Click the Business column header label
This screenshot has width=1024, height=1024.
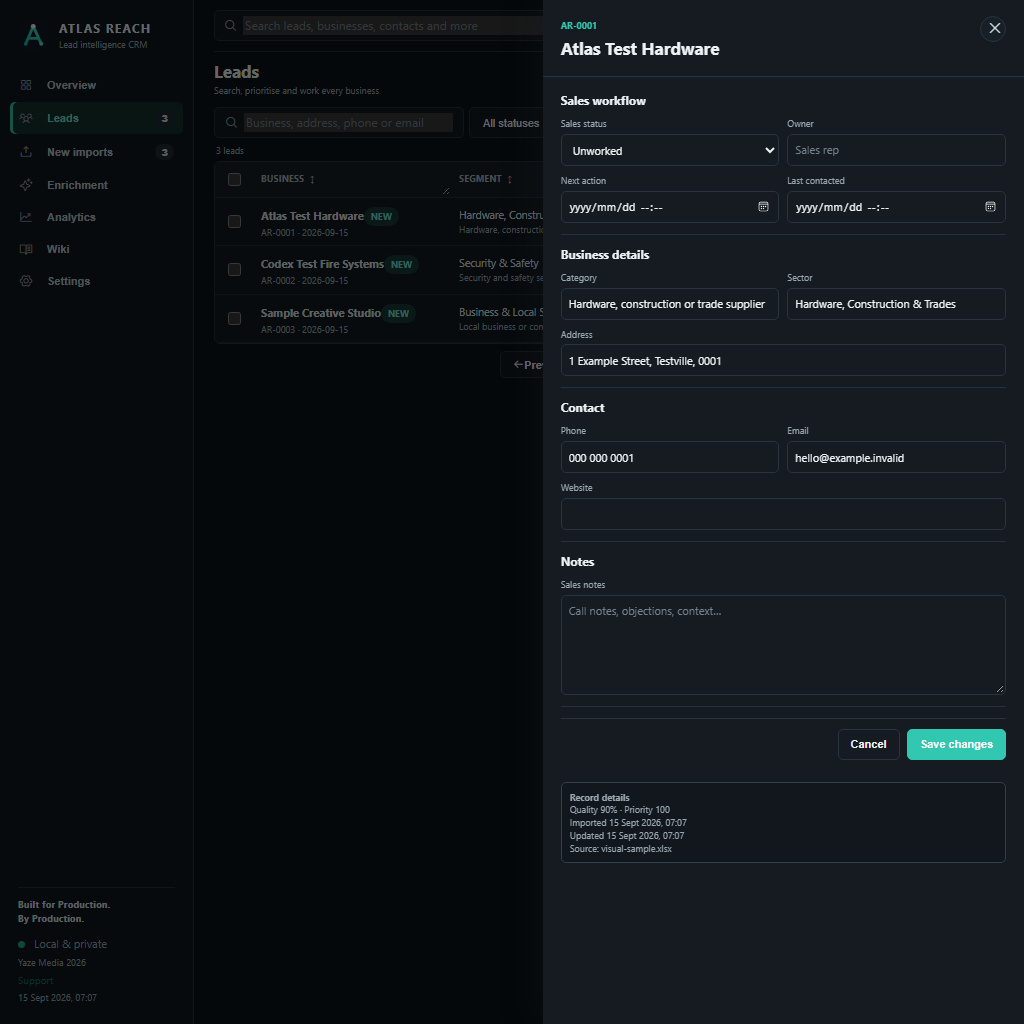tap(283, 179)
